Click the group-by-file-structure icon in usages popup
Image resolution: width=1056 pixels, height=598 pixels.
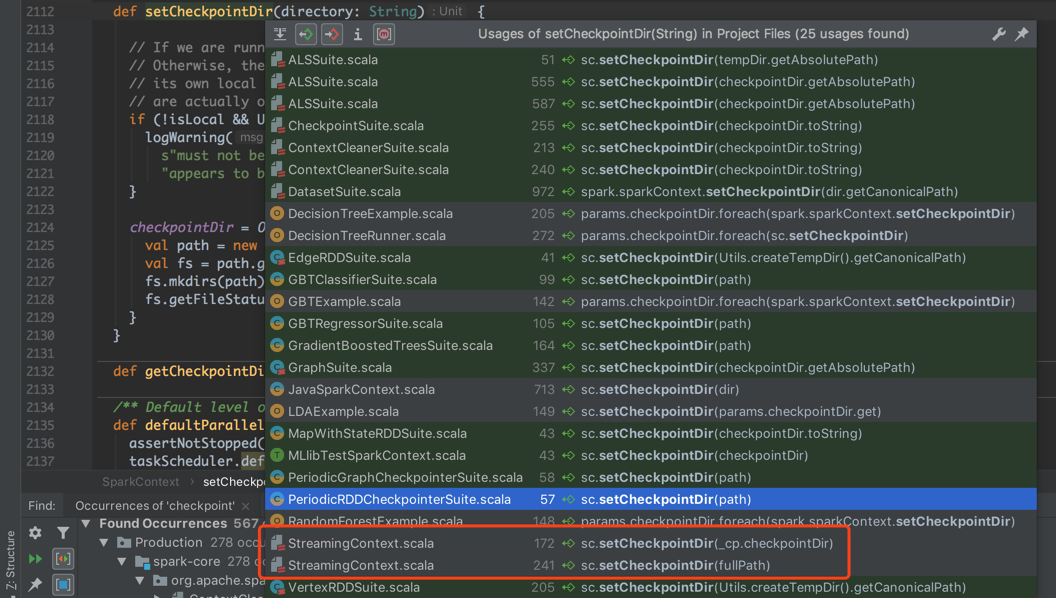pyautogui.click(x=280, y=34)
